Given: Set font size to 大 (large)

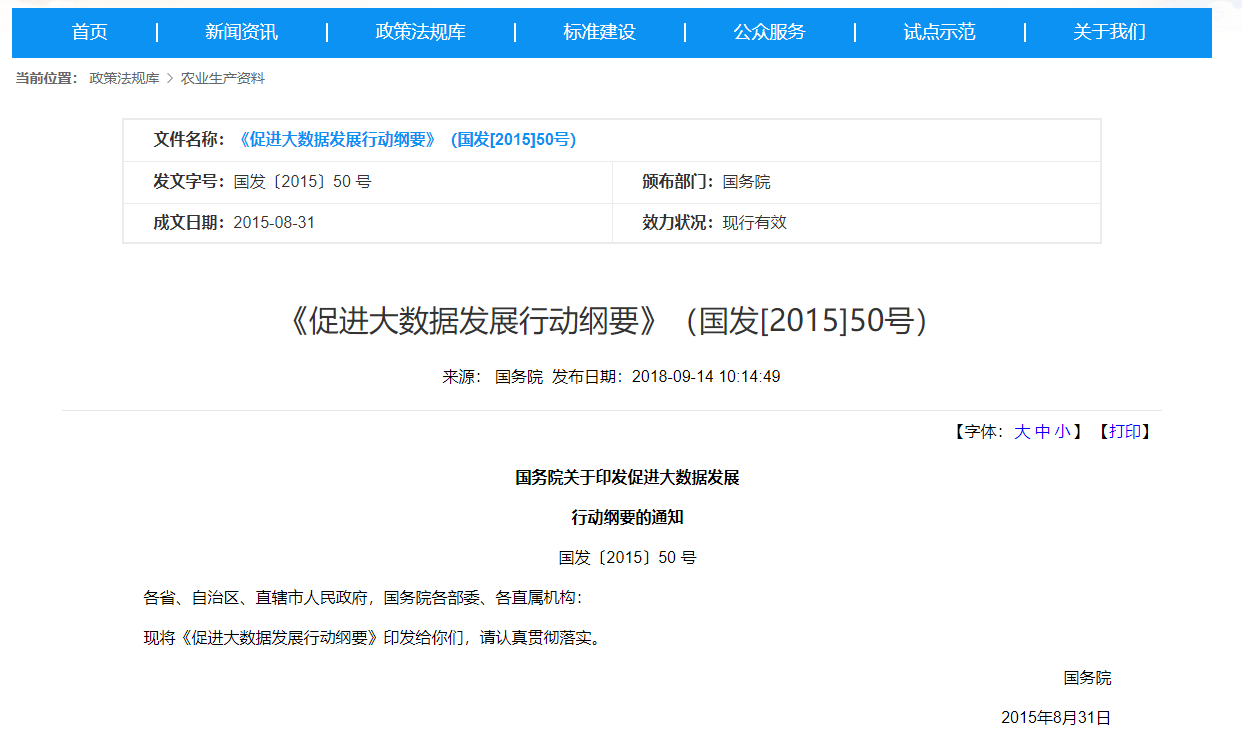Looking at the screenshot, I should (x=1022, y=432).
